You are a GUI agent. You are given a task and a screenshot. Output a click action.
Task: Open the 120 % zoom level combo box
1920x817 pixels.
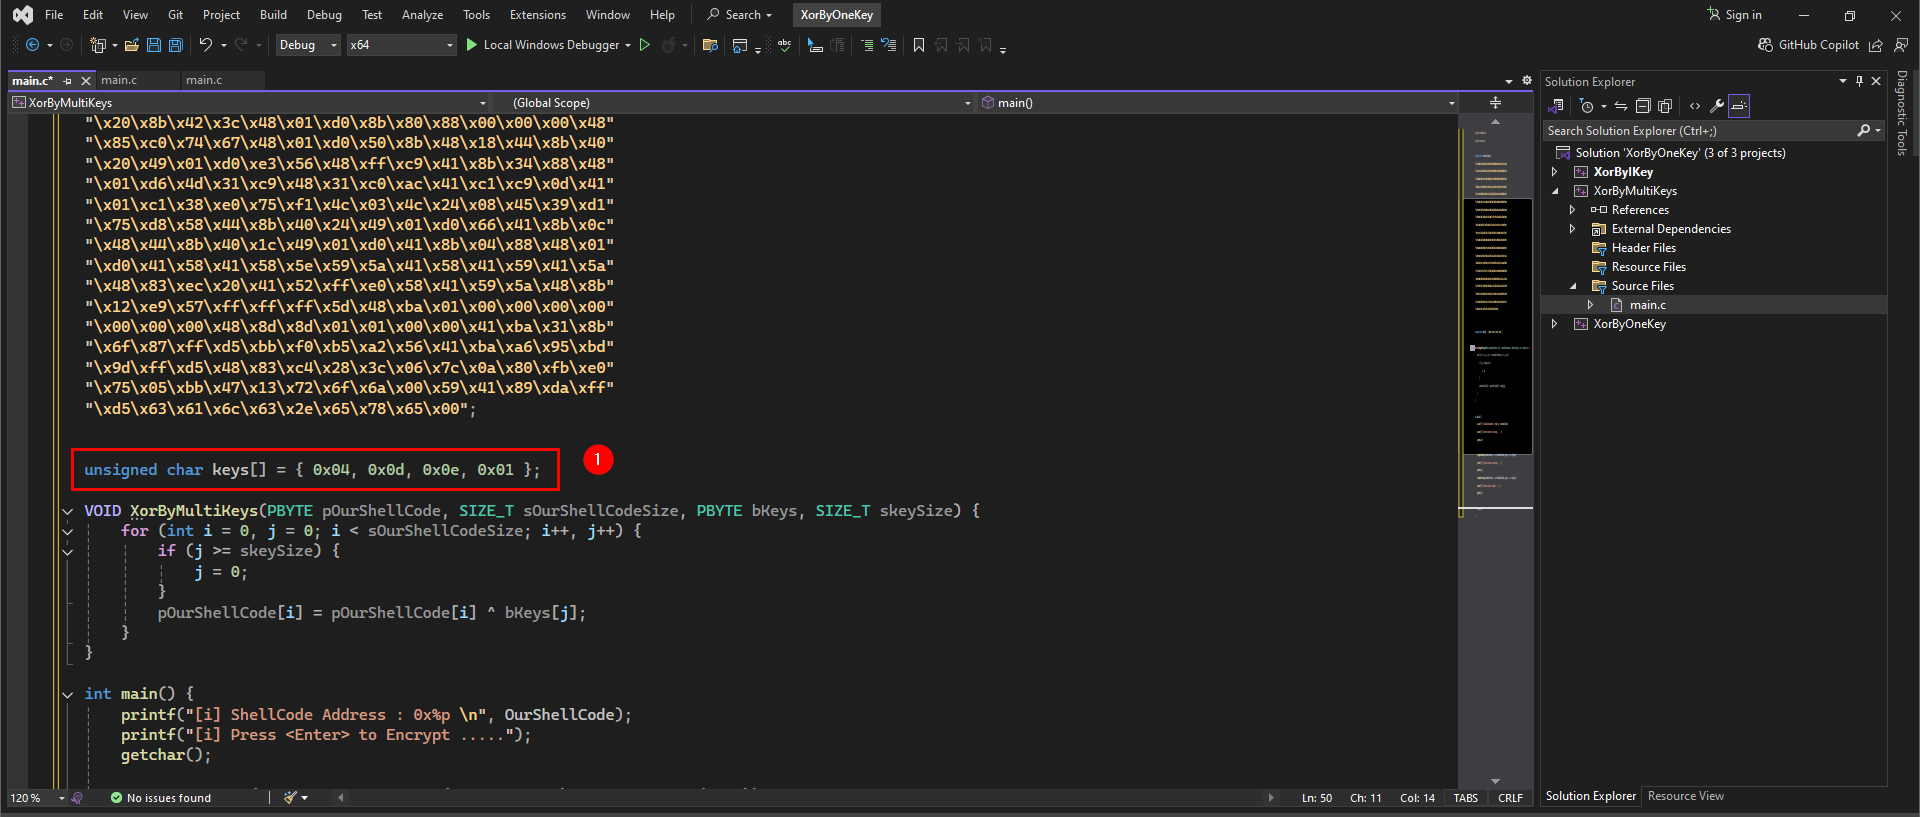click(x=37, y=798)
